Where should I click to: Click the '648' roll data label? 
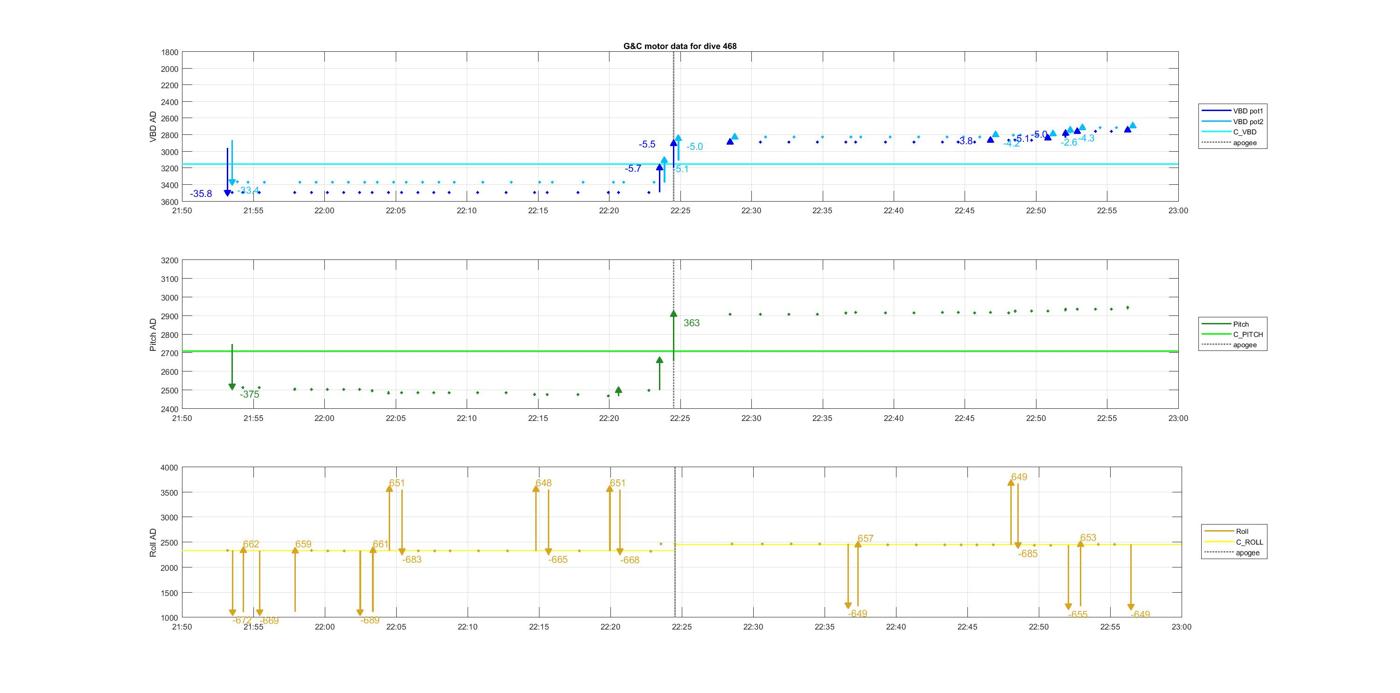(x=544, y=484)
